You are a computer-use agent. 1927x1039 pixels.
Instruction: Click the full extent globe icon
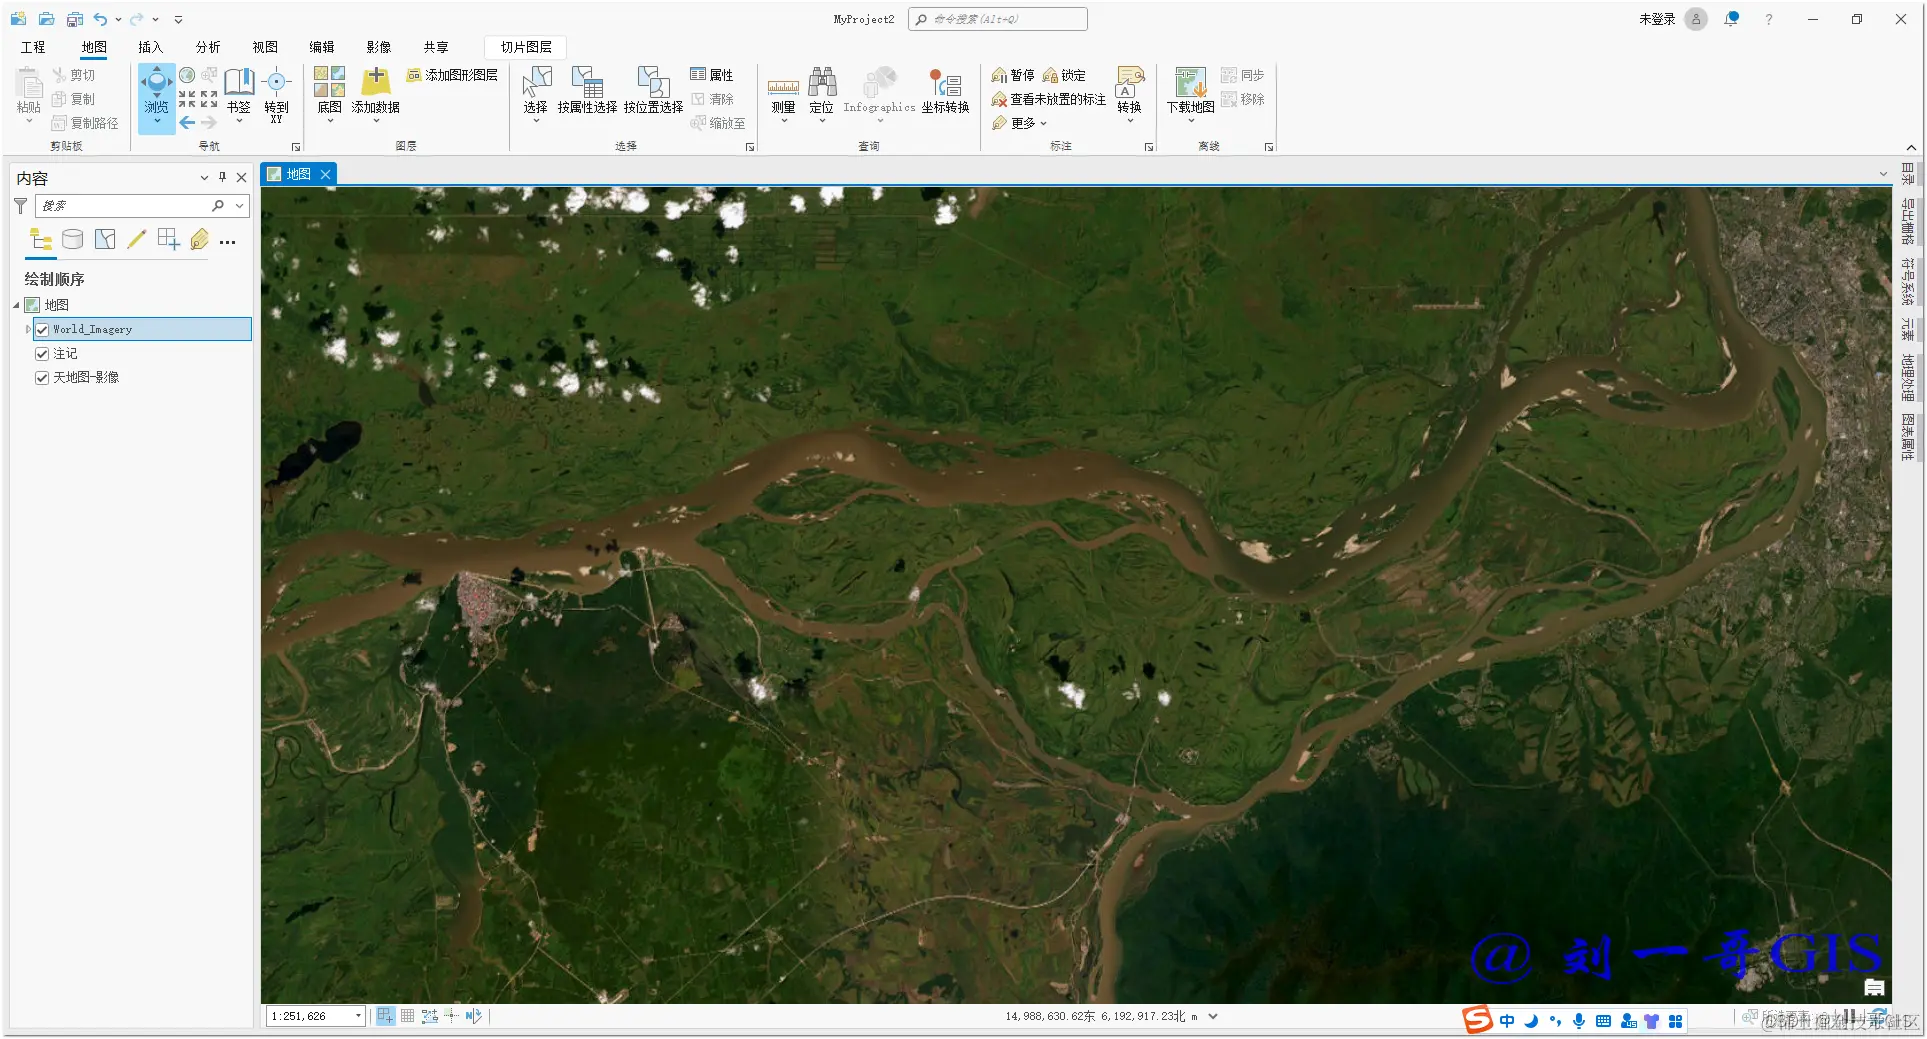pyautogui.click(x=187, y=75)
